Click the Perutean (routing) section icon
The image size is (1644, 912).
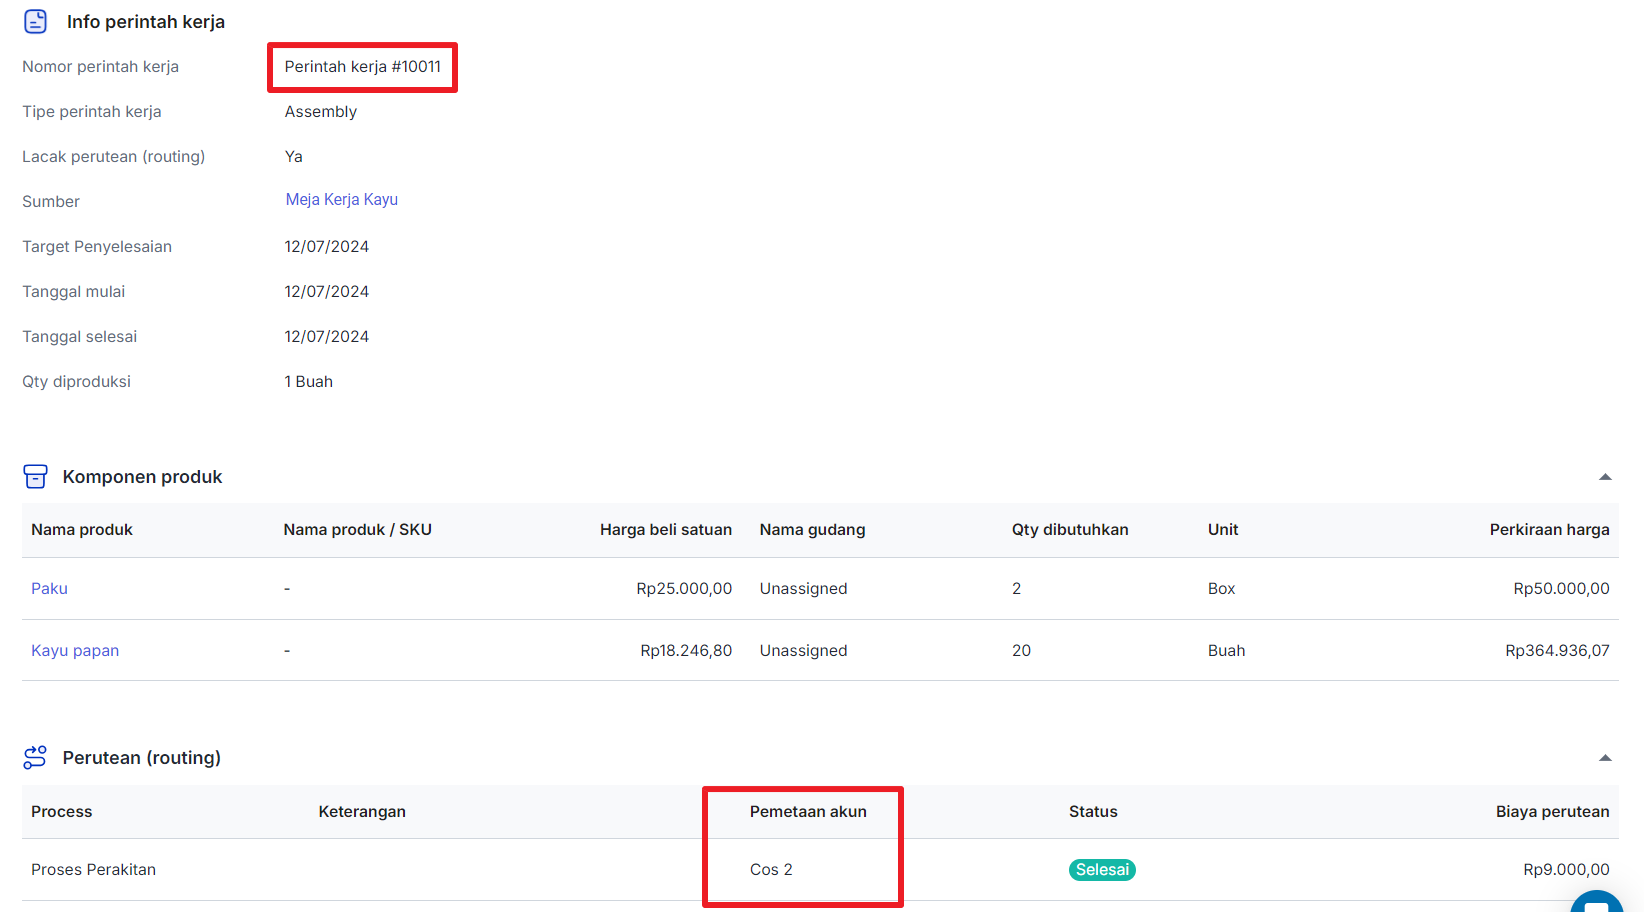click(35, 758)
